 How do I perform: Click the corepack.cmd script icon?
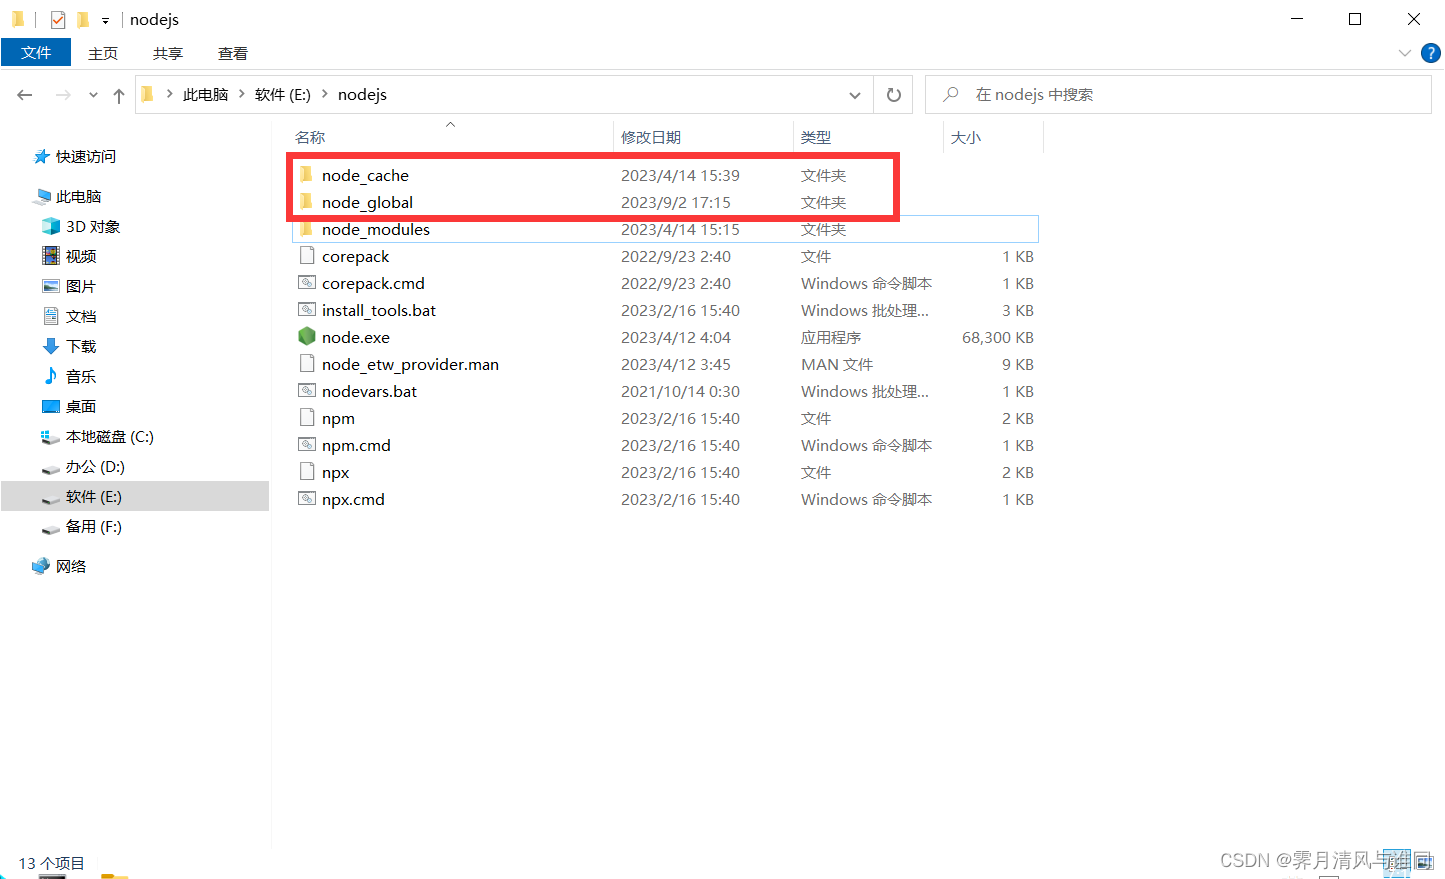click(307, 283)
